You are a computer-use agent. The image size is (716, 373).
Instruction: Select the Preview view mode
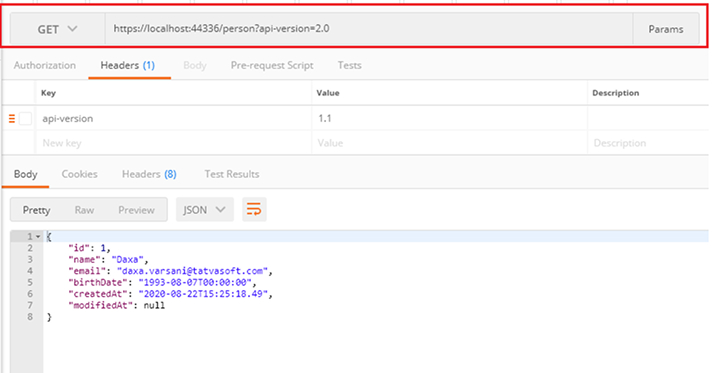tap(137, 210)
